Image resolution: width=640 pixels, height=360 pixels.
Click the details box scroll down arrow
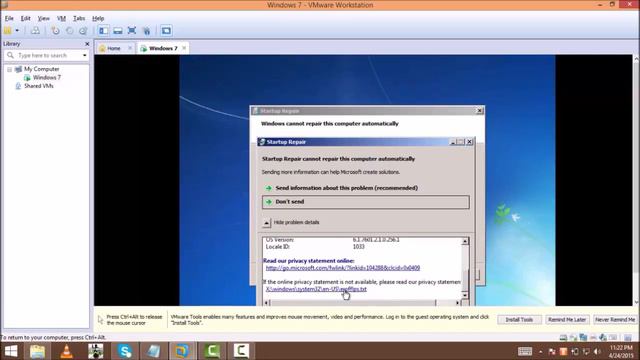[x=464, y=295]
